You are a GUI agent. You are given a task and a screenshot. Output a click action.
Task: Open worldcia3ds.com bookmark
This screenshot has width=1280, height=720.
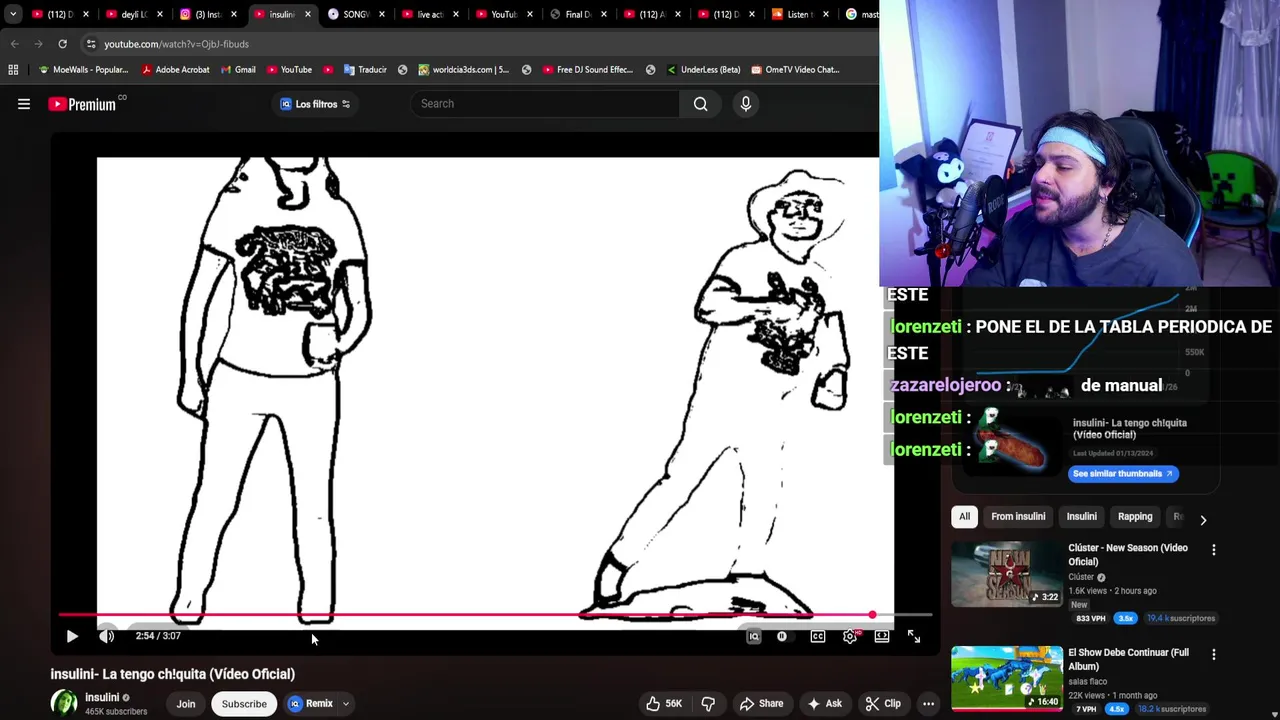[463, 70]
